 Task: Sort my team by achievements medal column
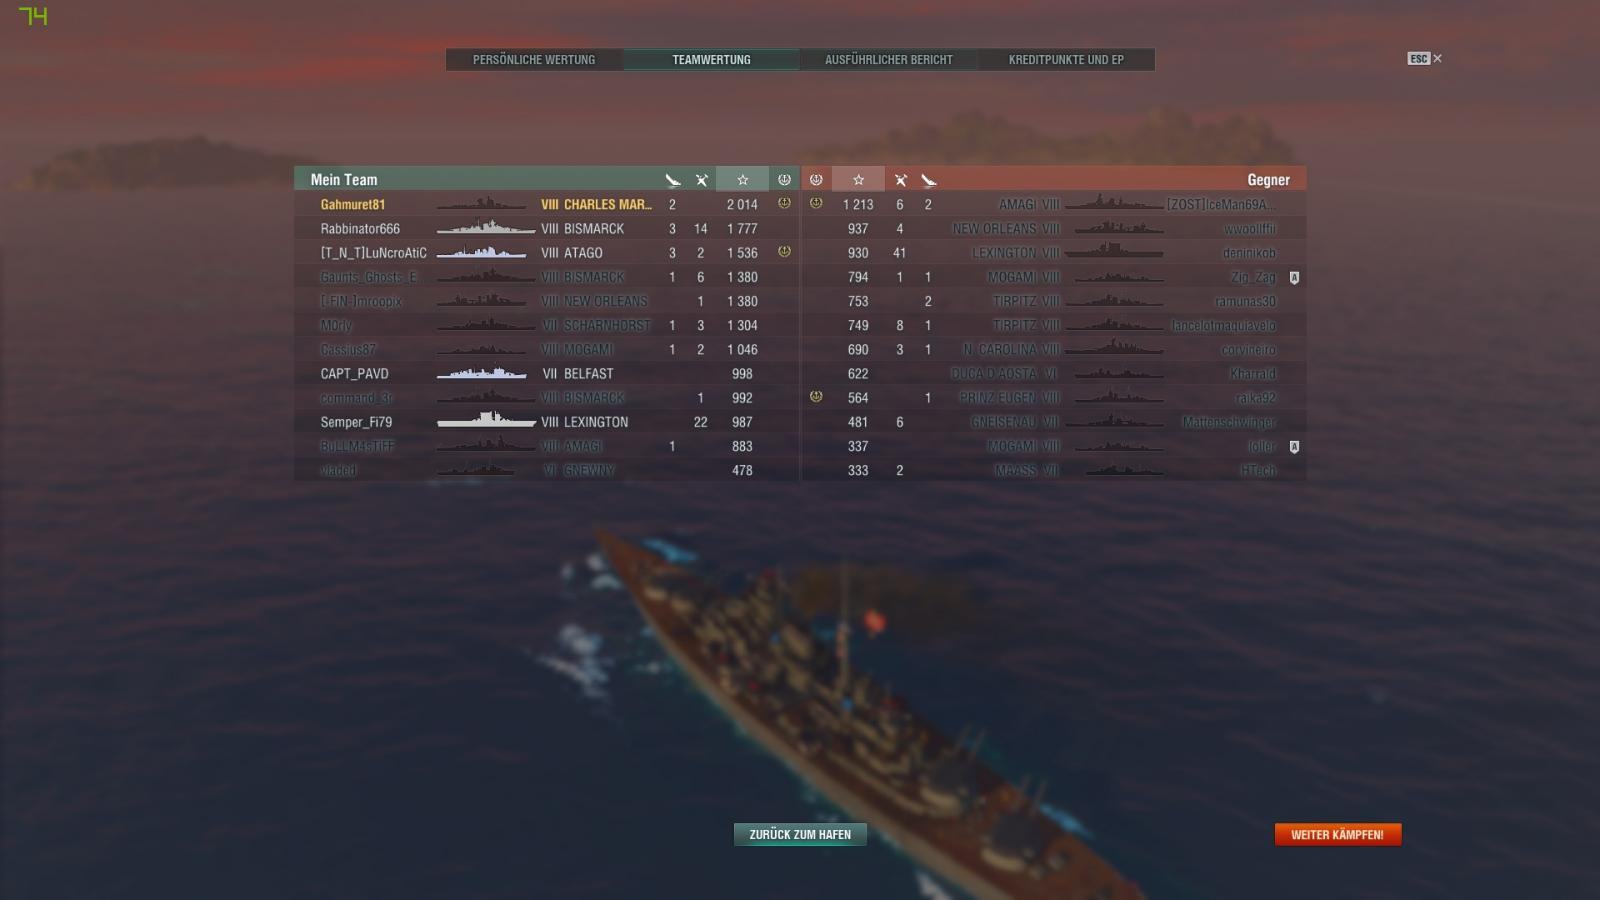pyautogui.click(x=784, y=180)
